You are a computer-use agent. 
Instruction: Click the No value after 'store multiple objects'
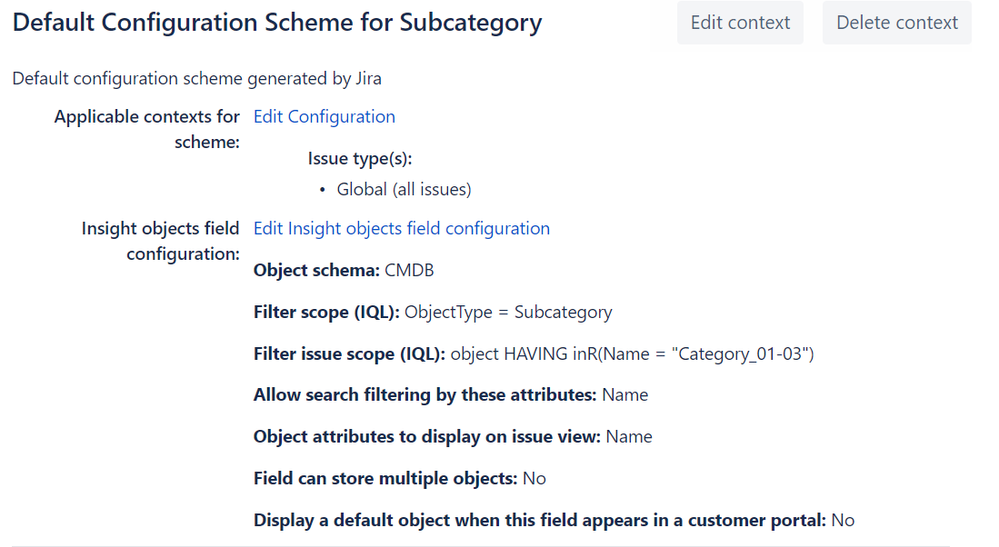coord(534,479)
